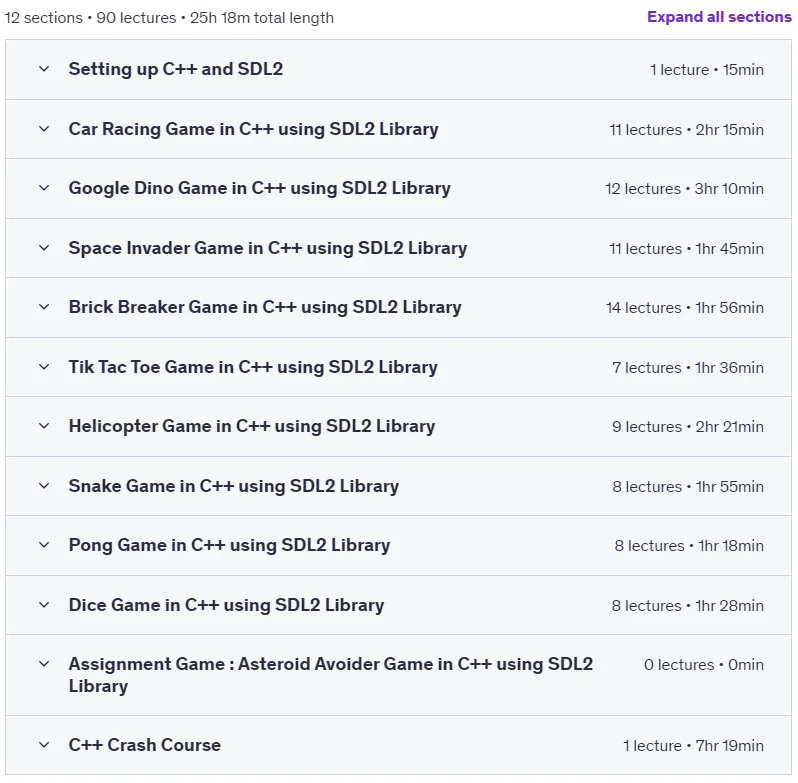Viewport: 798px width, 783px height.
Task: Click chevron beside Brick Breaker Game
Action: point(44,307)
